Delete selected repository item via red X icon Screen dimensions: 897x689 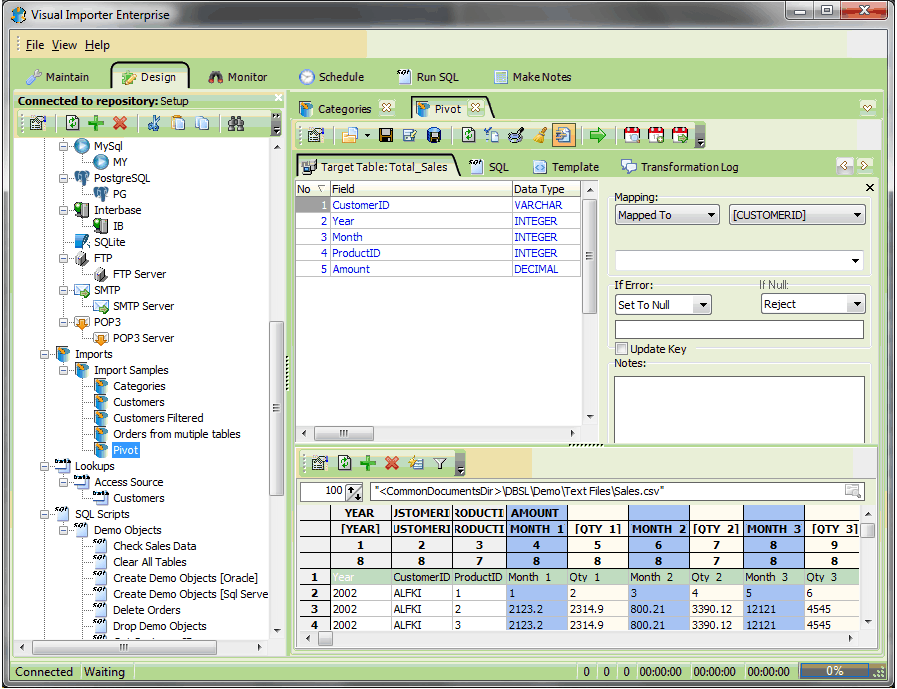[x=120, y=123]
